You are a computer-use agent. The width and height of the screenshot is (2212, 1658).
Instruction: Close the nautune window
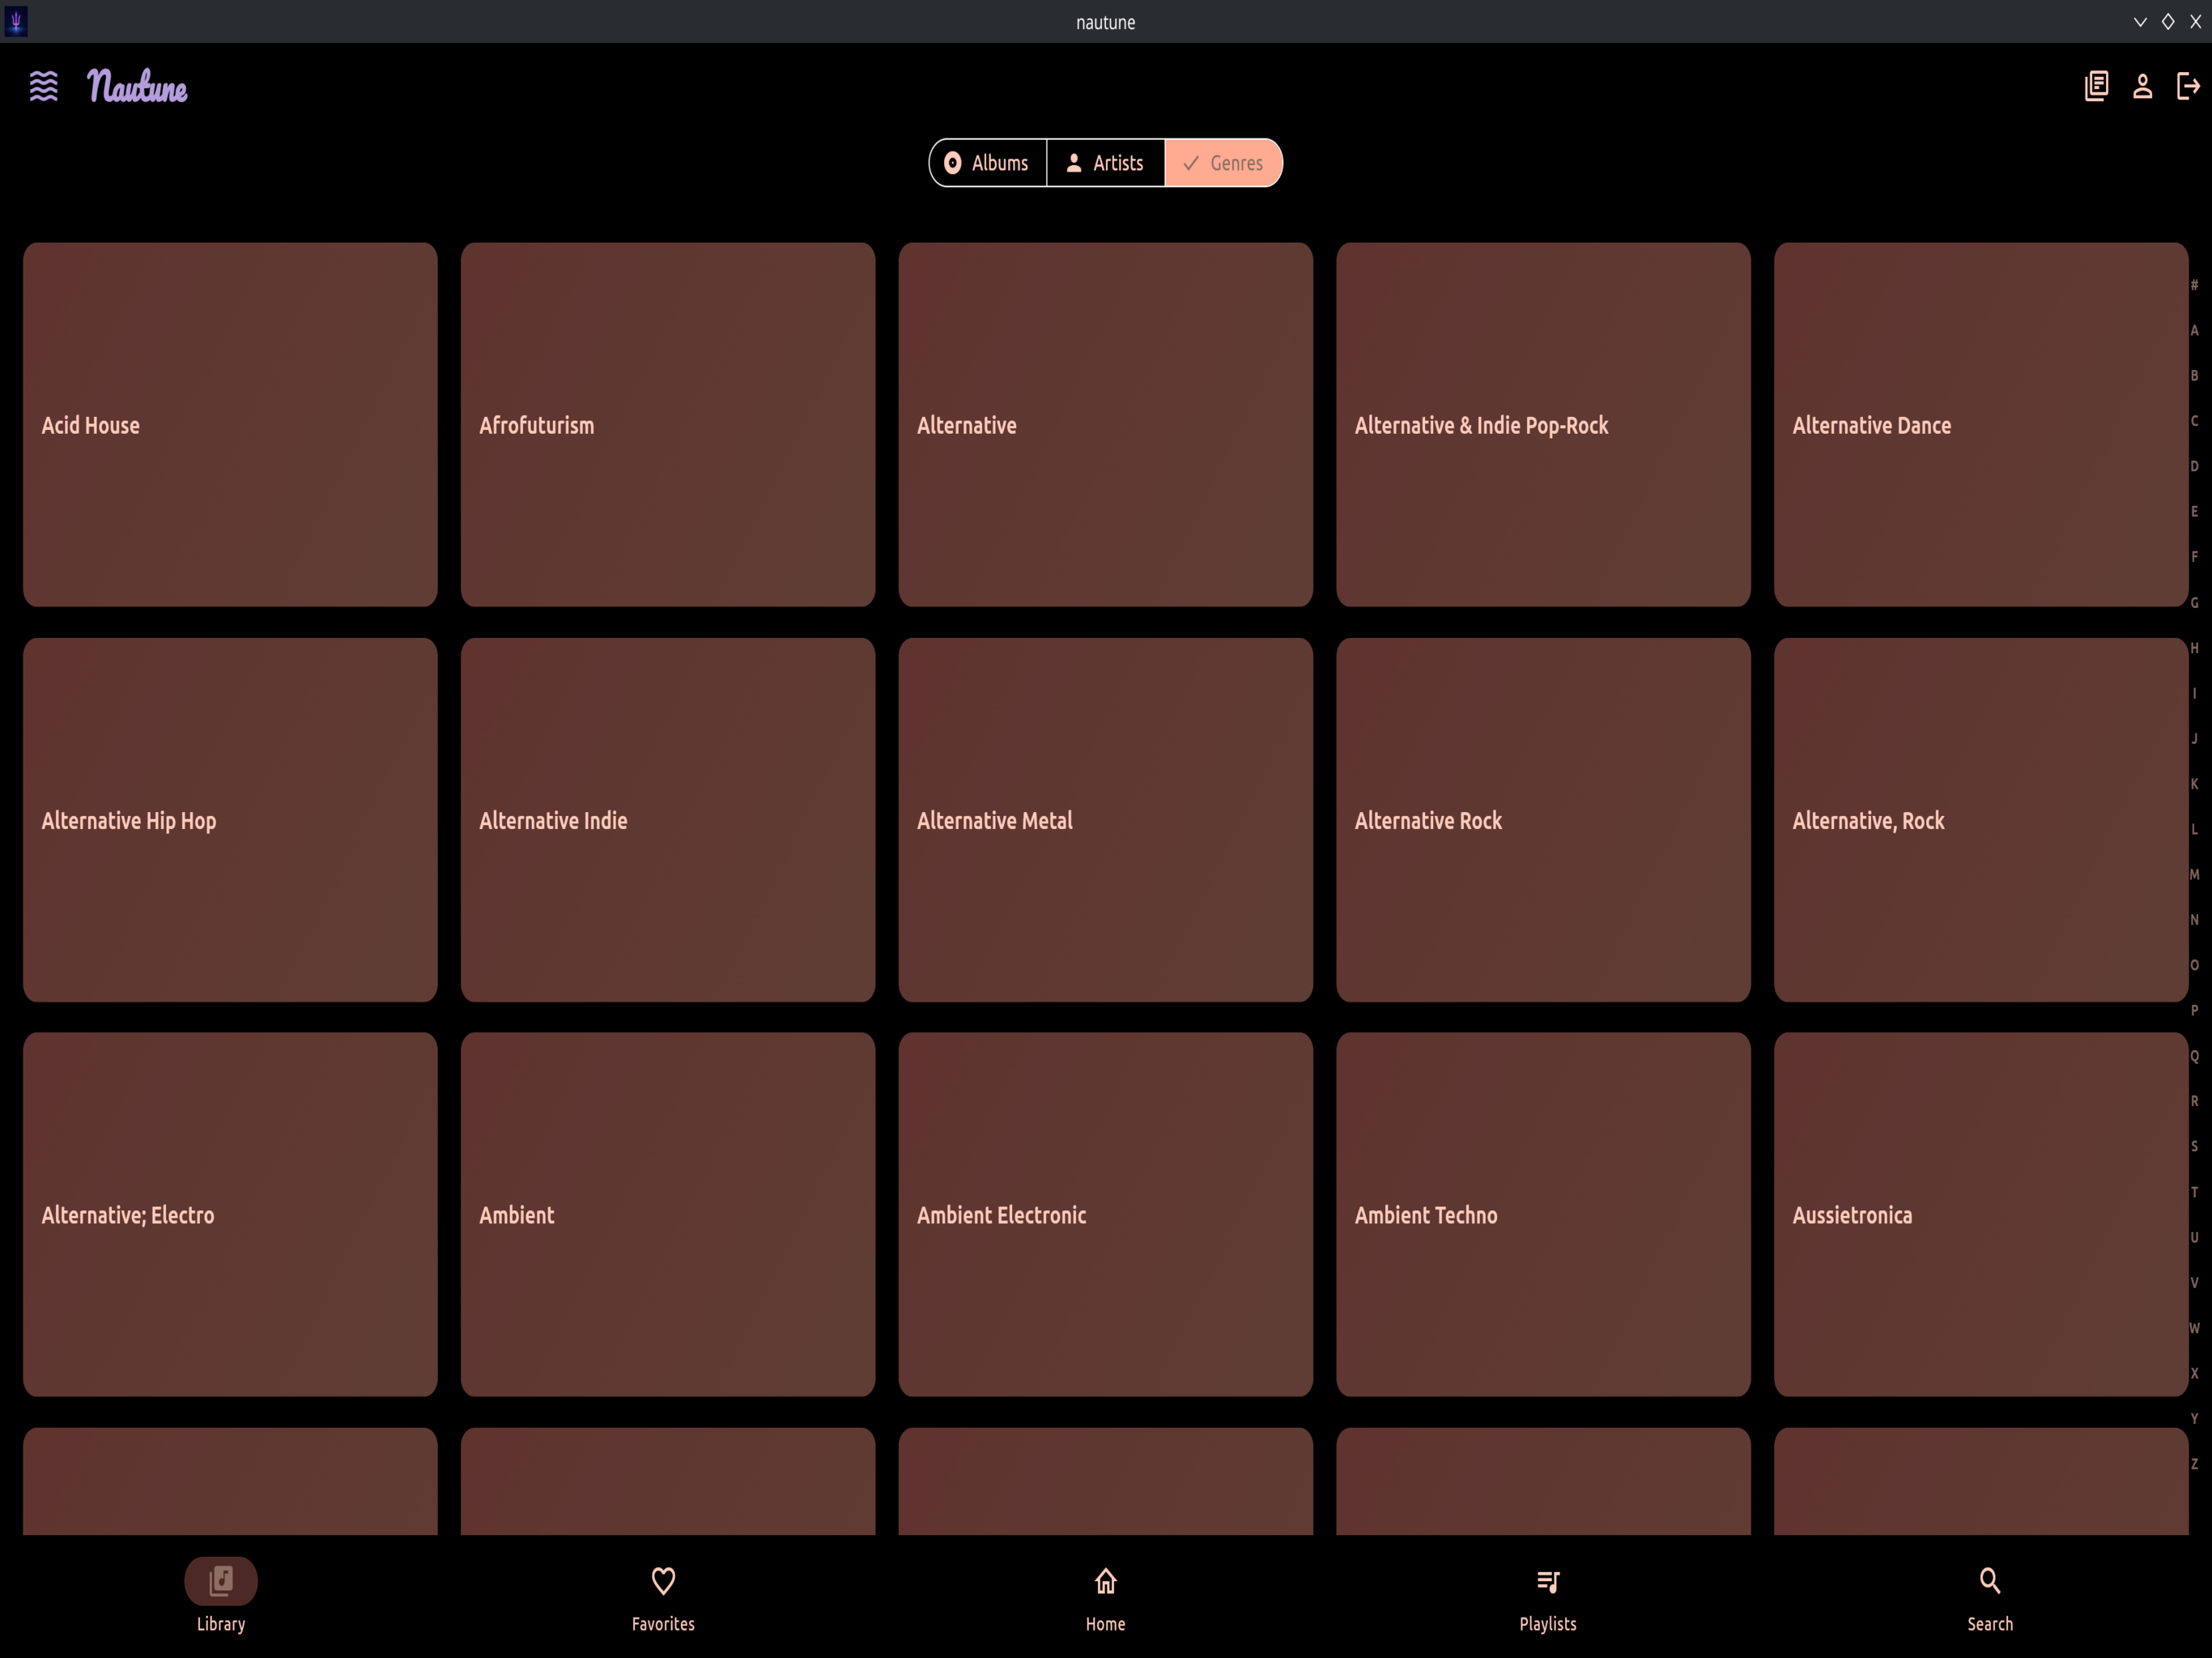pos(2196,21)
